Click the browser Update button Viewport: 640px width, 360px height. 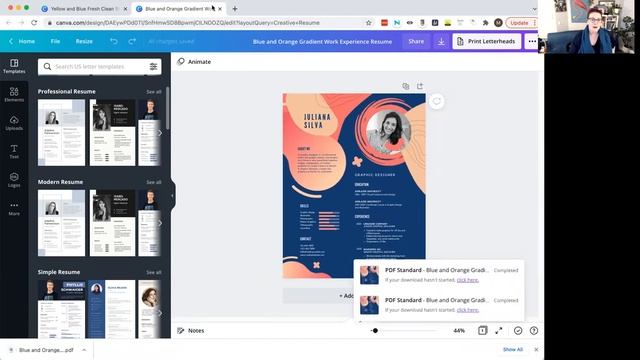pyautogui.click(x=519, y=23)
